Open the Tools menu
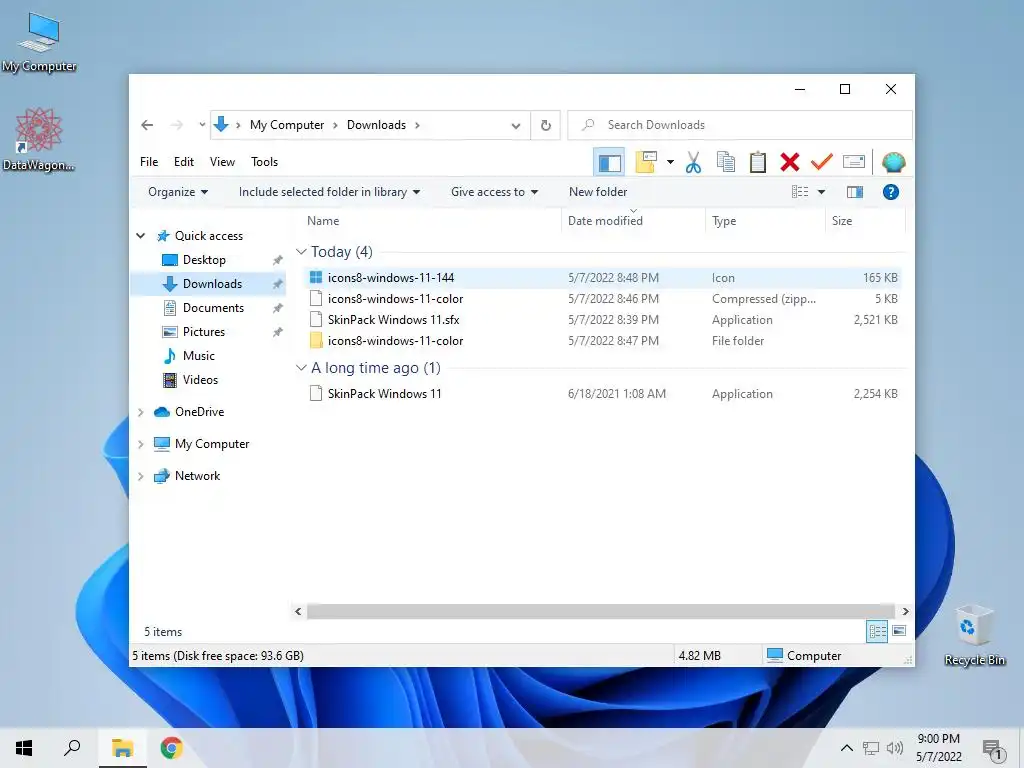The width and height of the screenshot is (1024, 768). tap(264, 161)
